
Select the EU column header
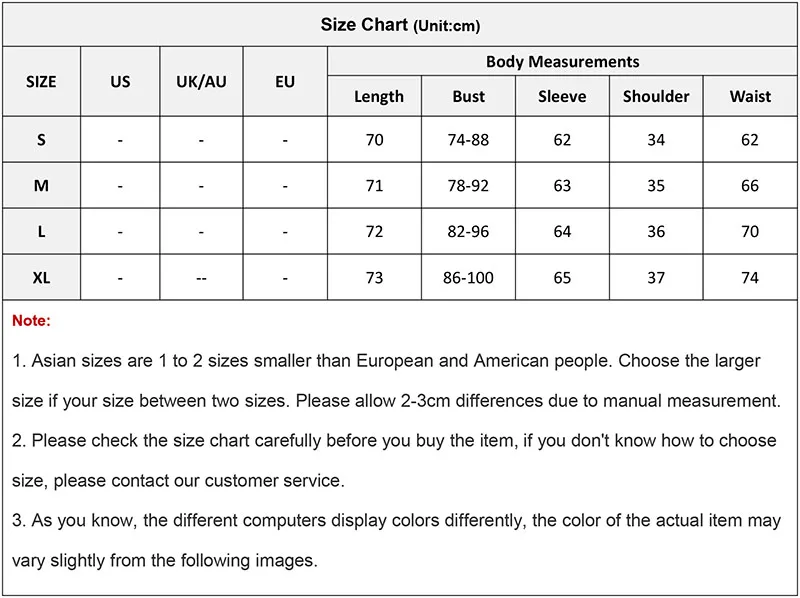(x=285, y=81)
